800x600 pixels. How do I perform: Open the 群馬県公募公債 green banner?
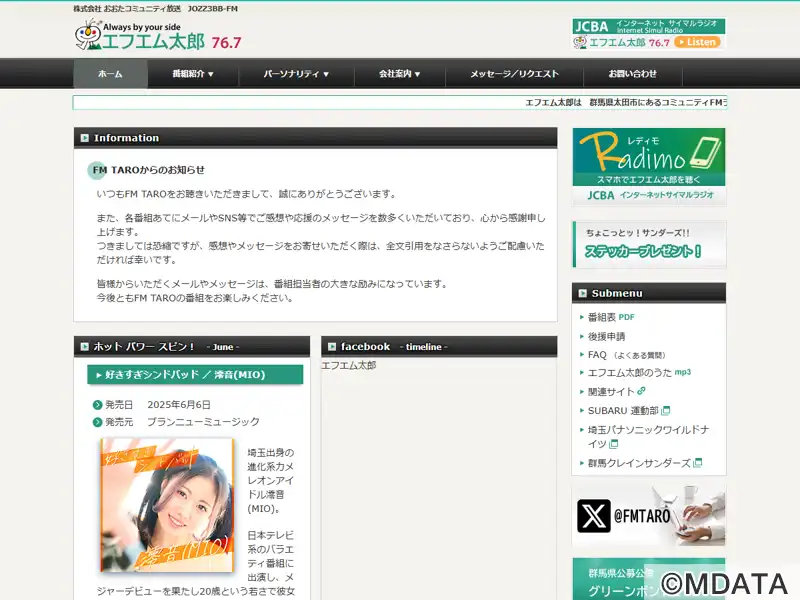(x=649, y=579)
